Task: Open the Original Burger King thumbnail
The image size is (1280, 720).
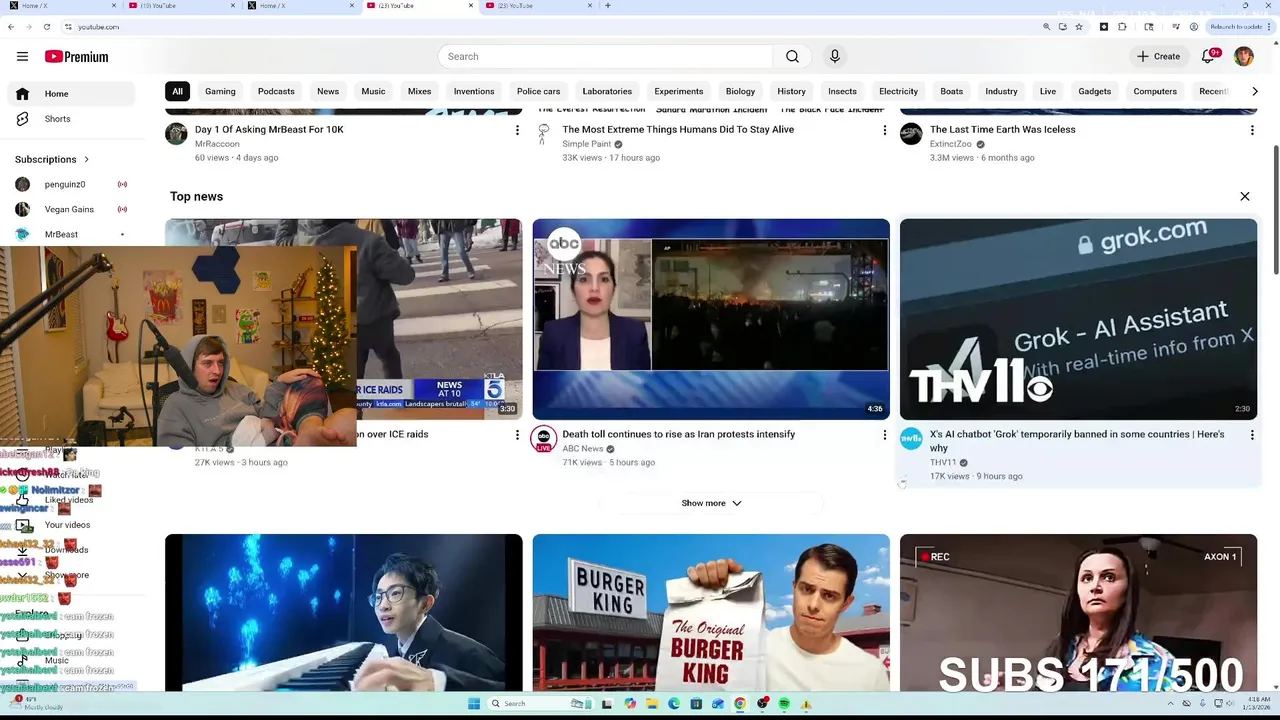Action: [711, 613]
